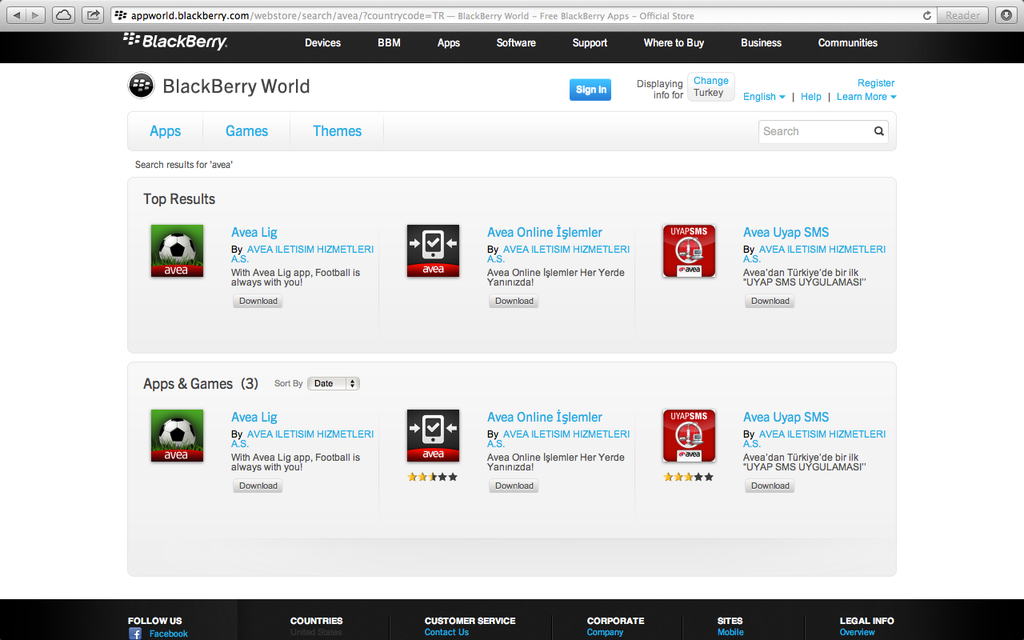Focus the Search input field
The height and width of the screenshot is (640, 1024).
point(814,131)
